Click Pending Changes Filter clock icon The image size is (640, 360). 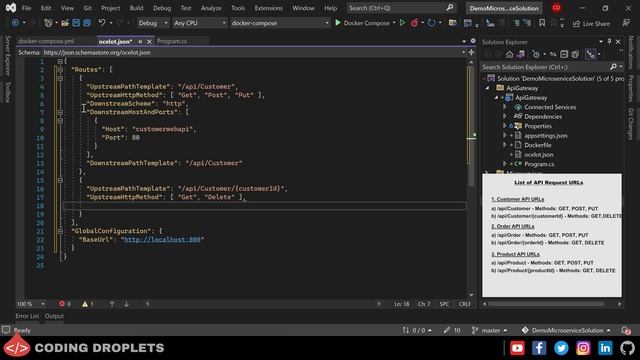point(536,54)
